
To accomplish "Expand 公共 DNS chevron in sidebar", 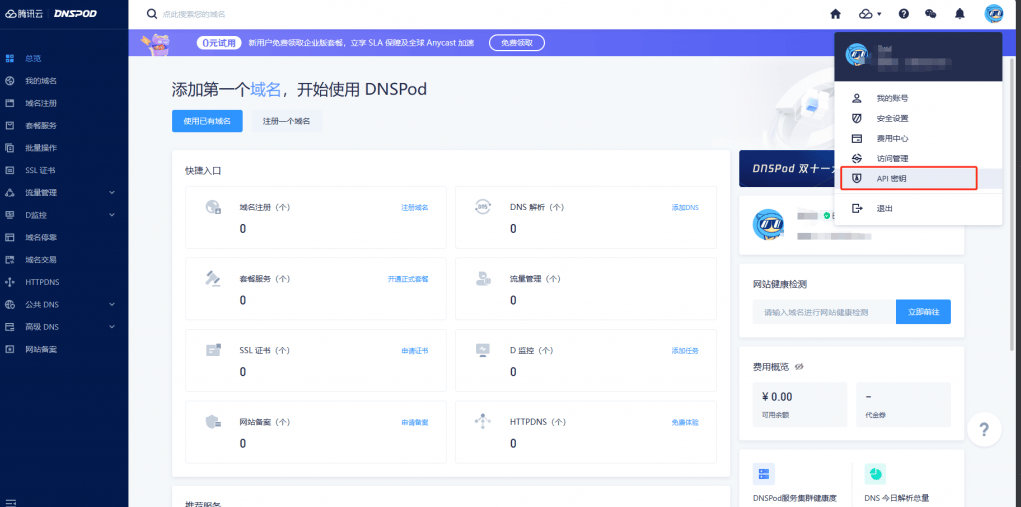I will pyautogui.click(x=112, y=305).
